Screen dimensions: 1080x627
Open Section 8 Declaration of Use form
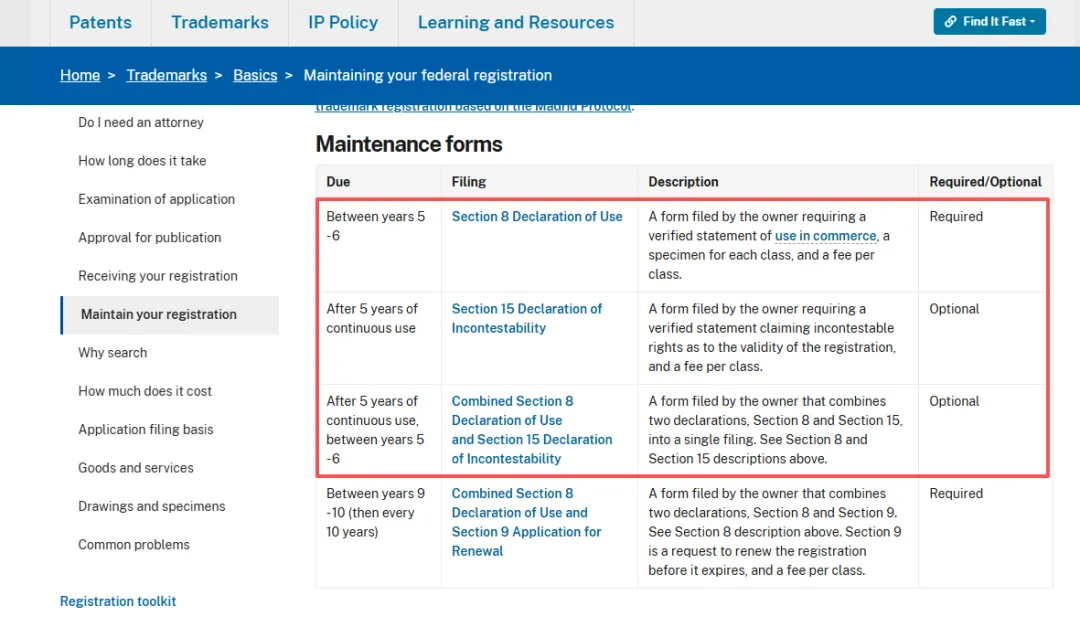[x=537, y=216]
